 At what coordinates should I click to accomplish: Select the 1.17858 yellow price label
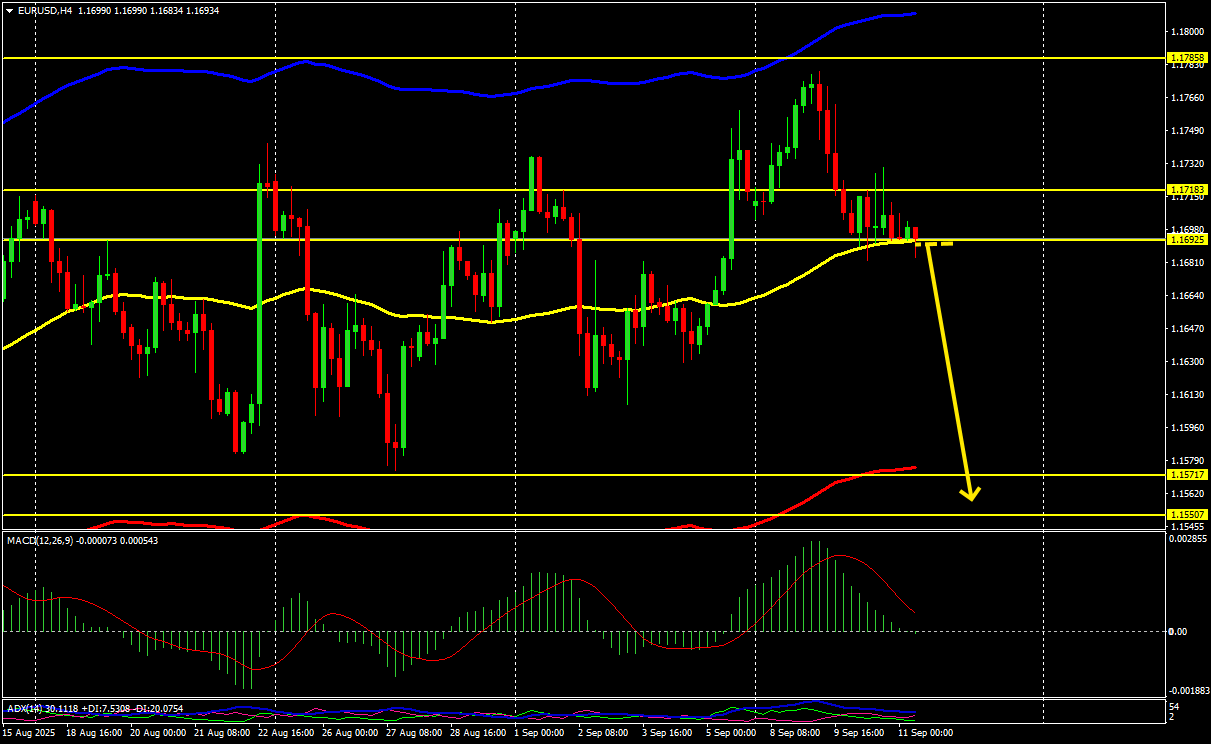[x=1188, y=59]
